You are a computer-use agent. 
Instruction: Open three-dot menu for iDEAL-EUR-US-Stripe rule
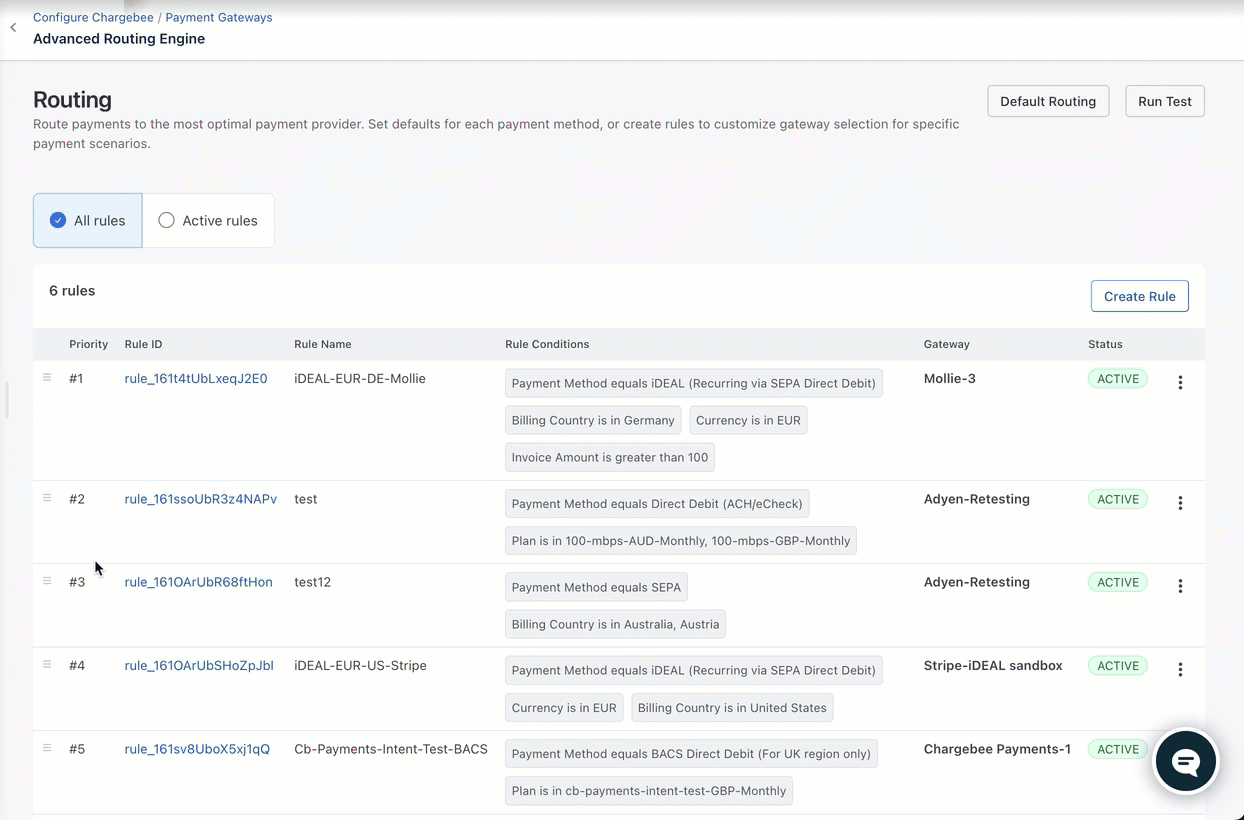pyautogui.click(x=1180, y=669)
